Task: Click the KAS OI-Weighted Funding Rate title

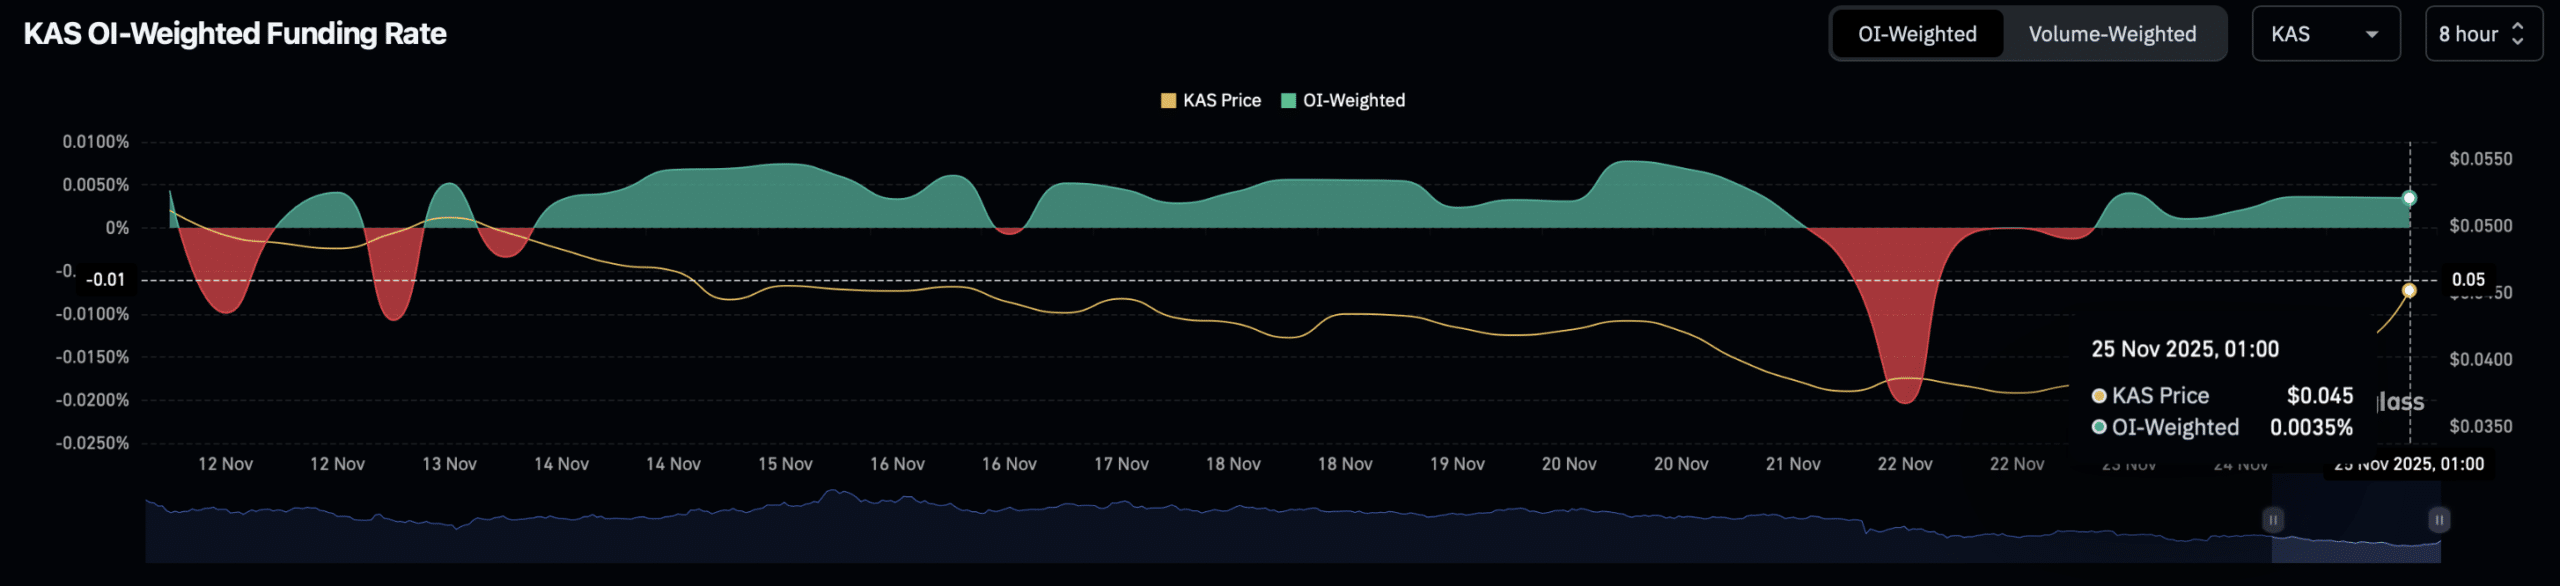Action: (x=235, y=34)
